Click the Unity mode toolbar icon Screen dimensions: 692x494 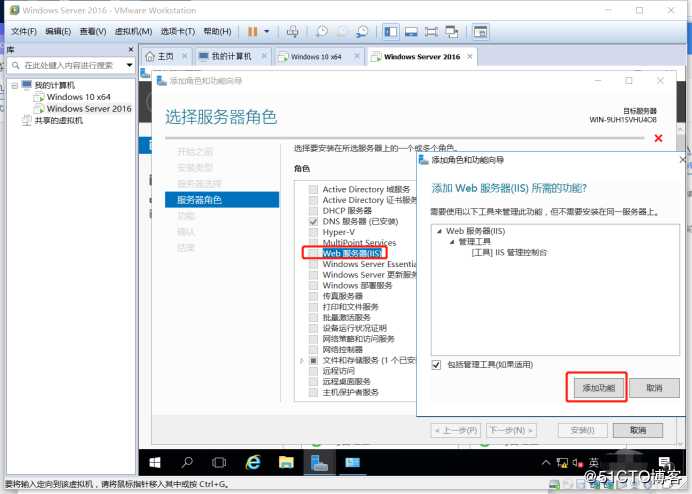tap(451, 32)
